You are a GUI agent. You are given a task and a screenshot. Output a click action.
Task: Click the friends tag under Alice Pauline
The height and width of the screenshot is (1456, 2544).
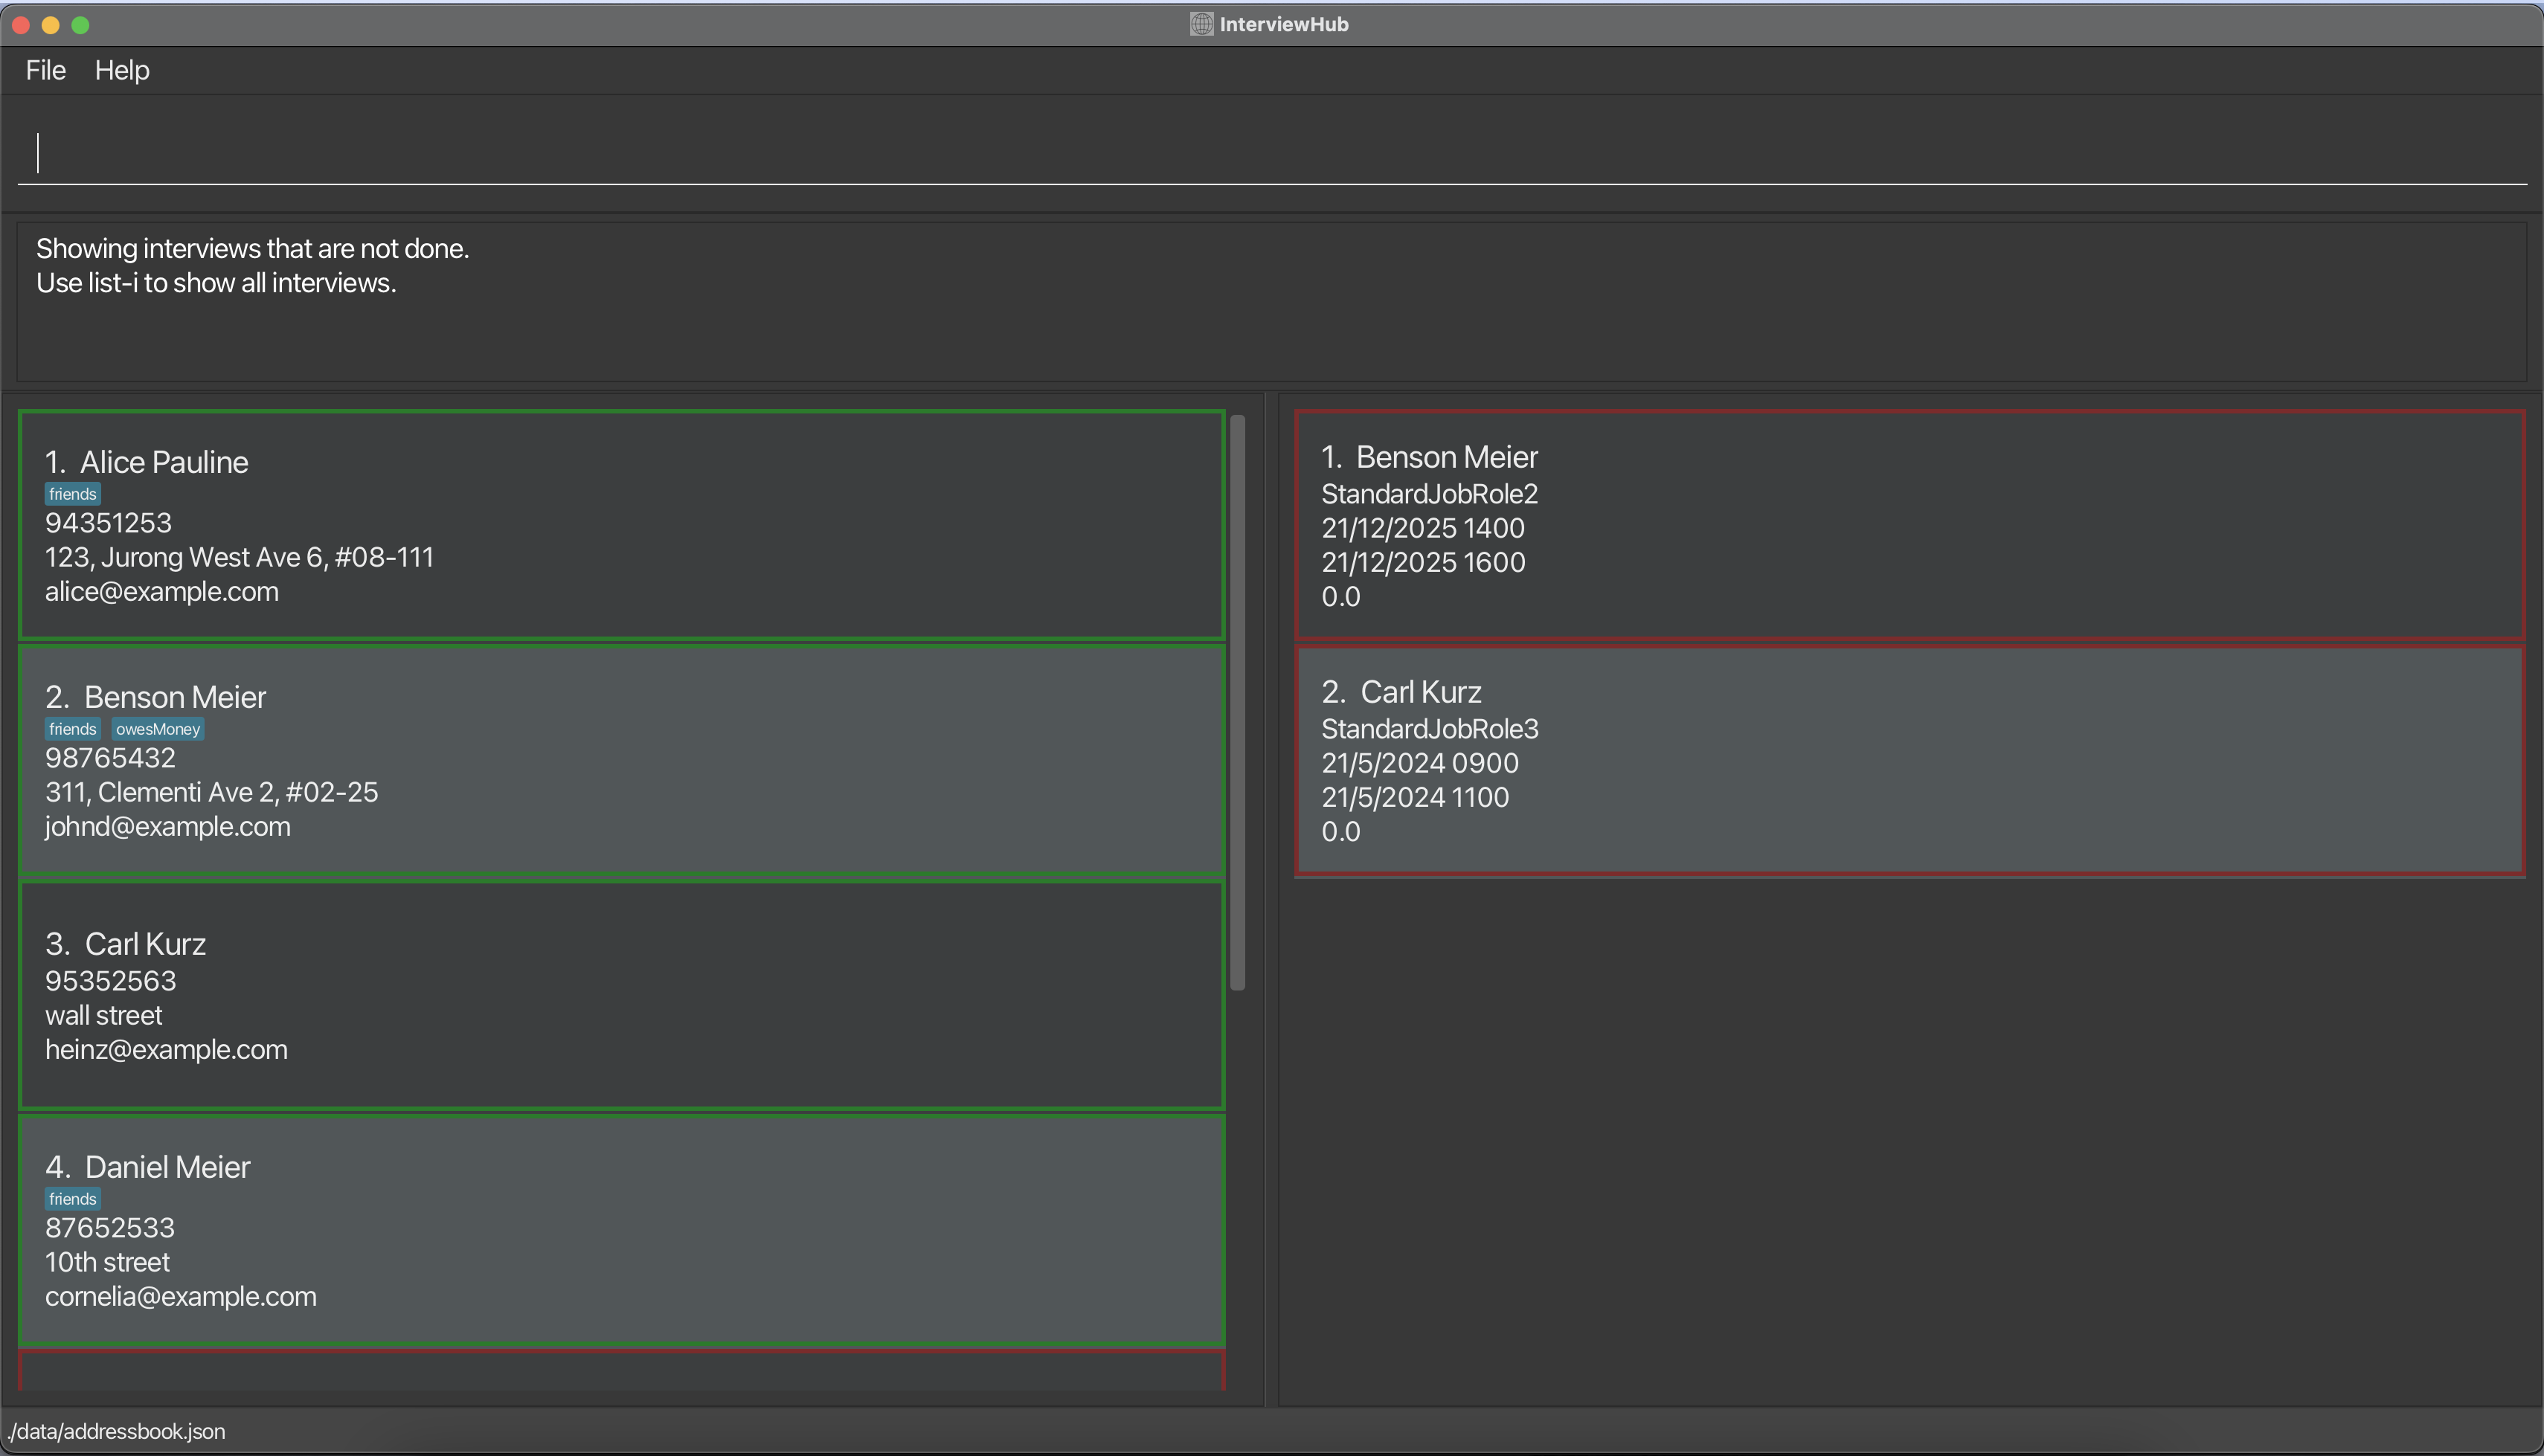coord(73,494)
